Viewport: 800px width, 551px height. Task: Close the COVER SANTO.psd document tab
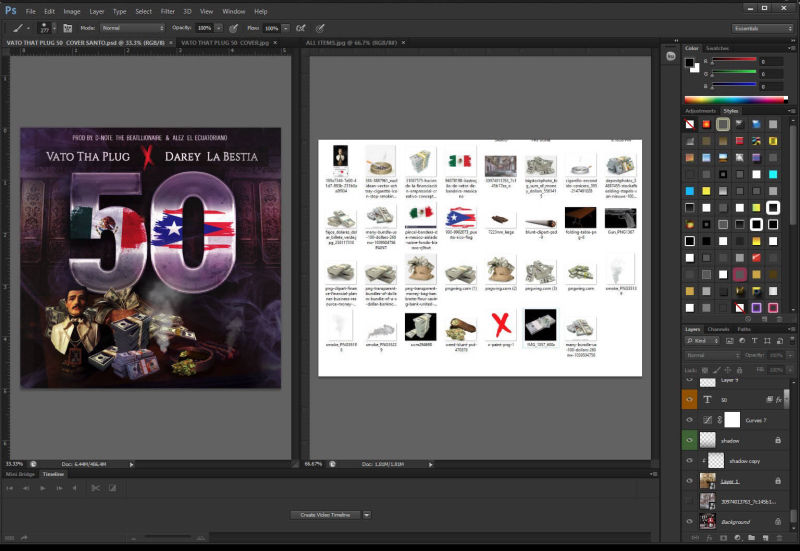pos(170,43)
